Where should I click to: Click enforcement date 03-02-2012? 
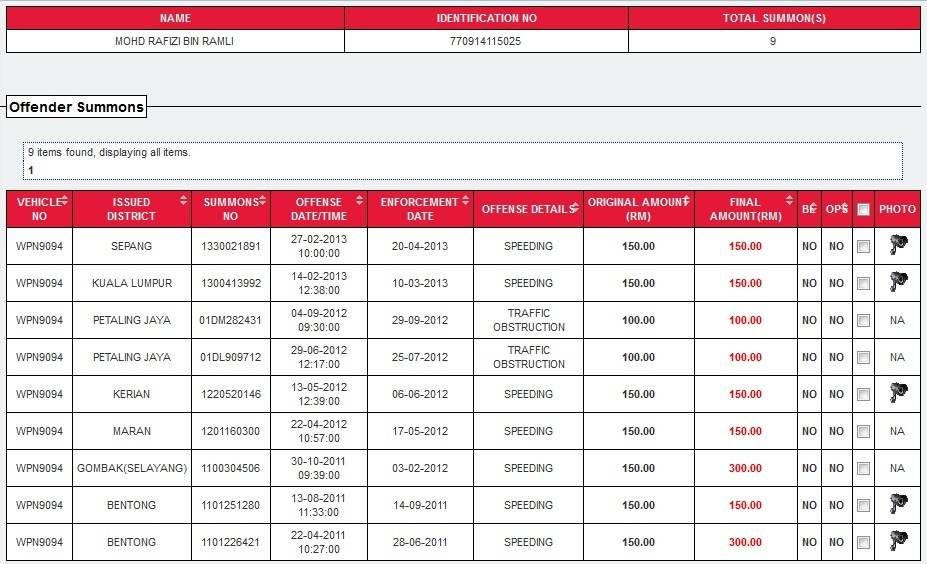pos(420,468)
